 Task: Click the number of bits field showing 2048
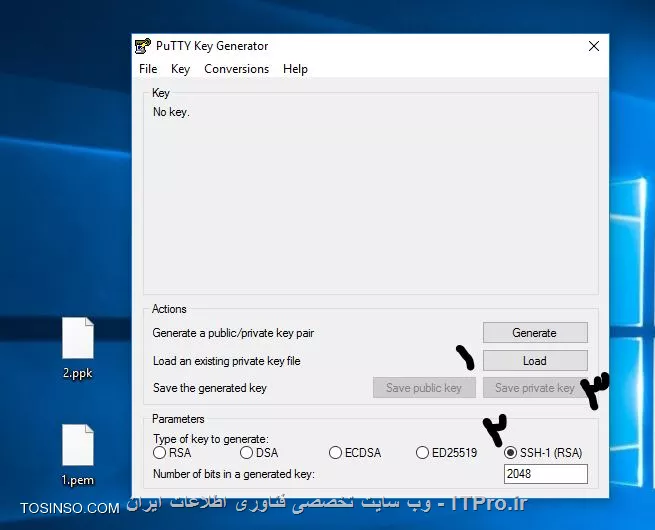pos(546,474)
